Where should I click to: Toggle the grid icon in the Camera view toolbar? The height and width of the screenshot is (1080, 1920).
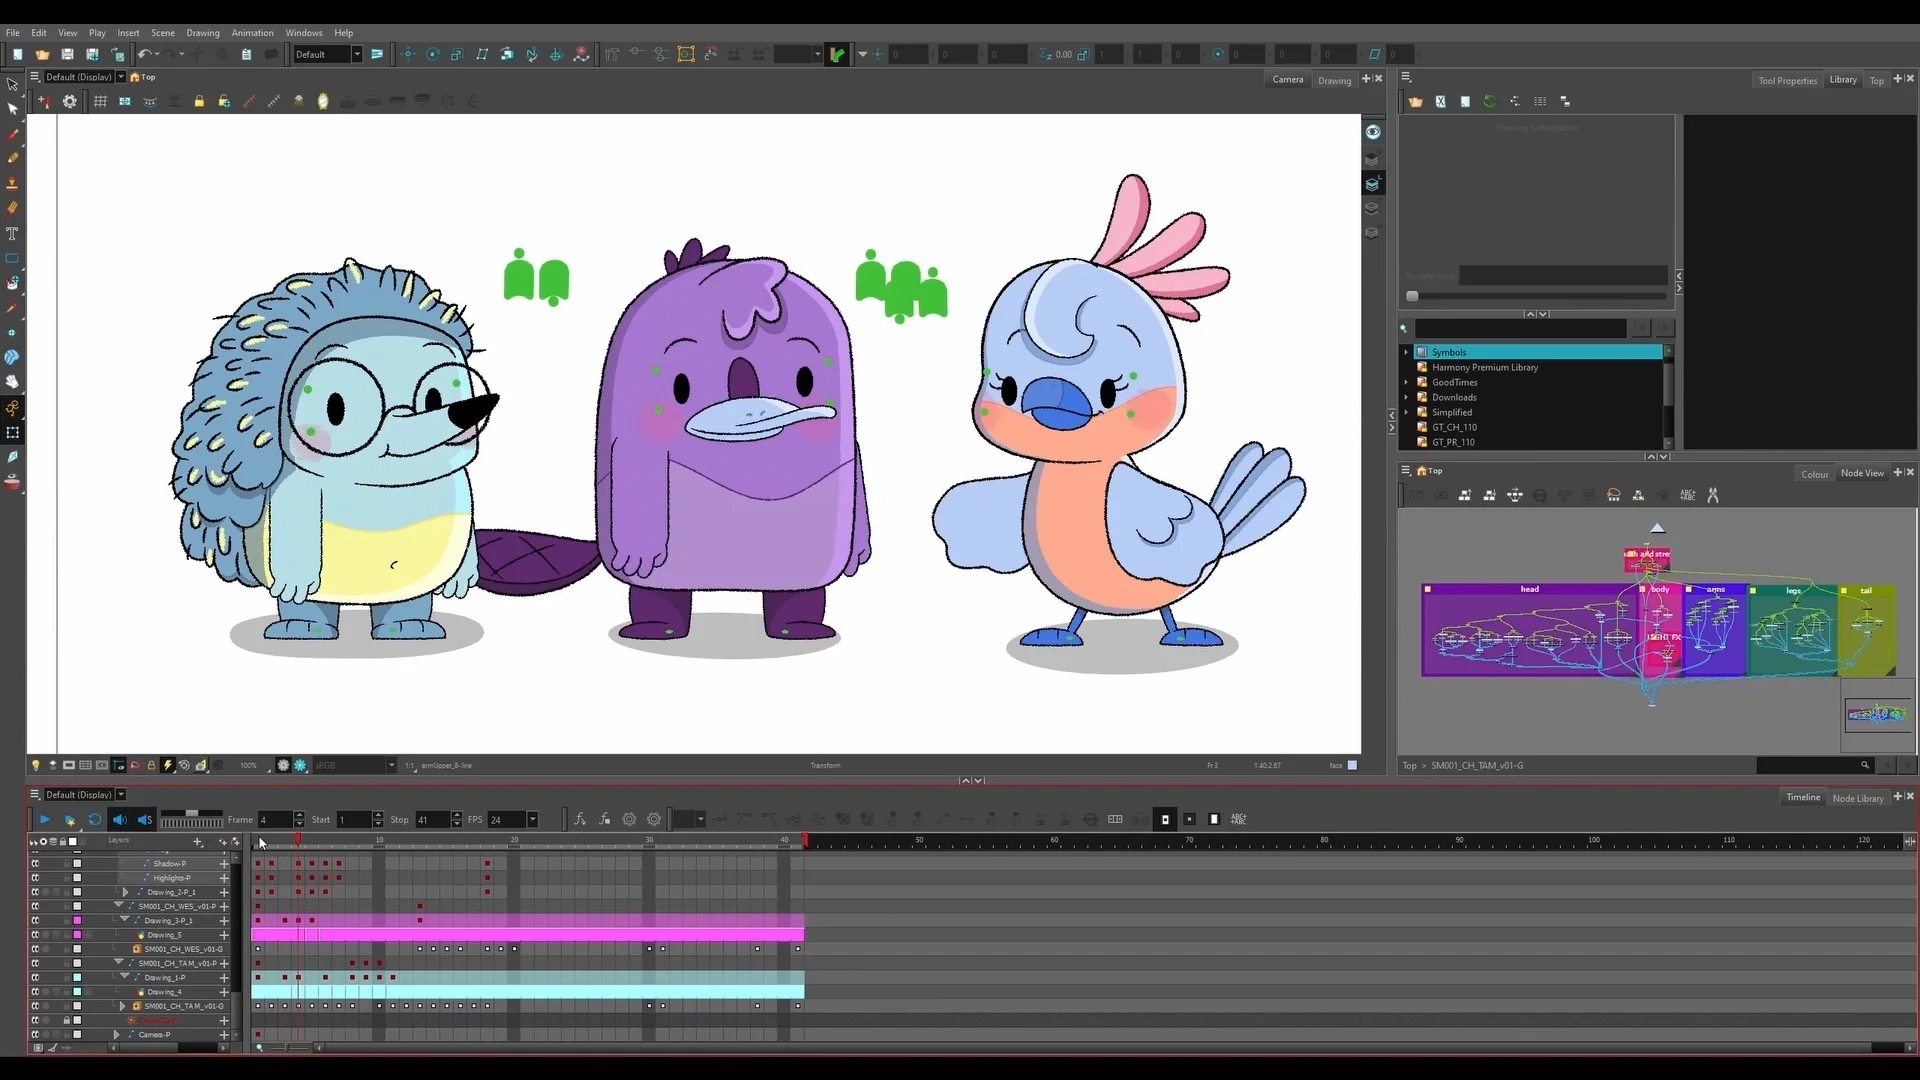pyautogui.click(x=100, y=101)
